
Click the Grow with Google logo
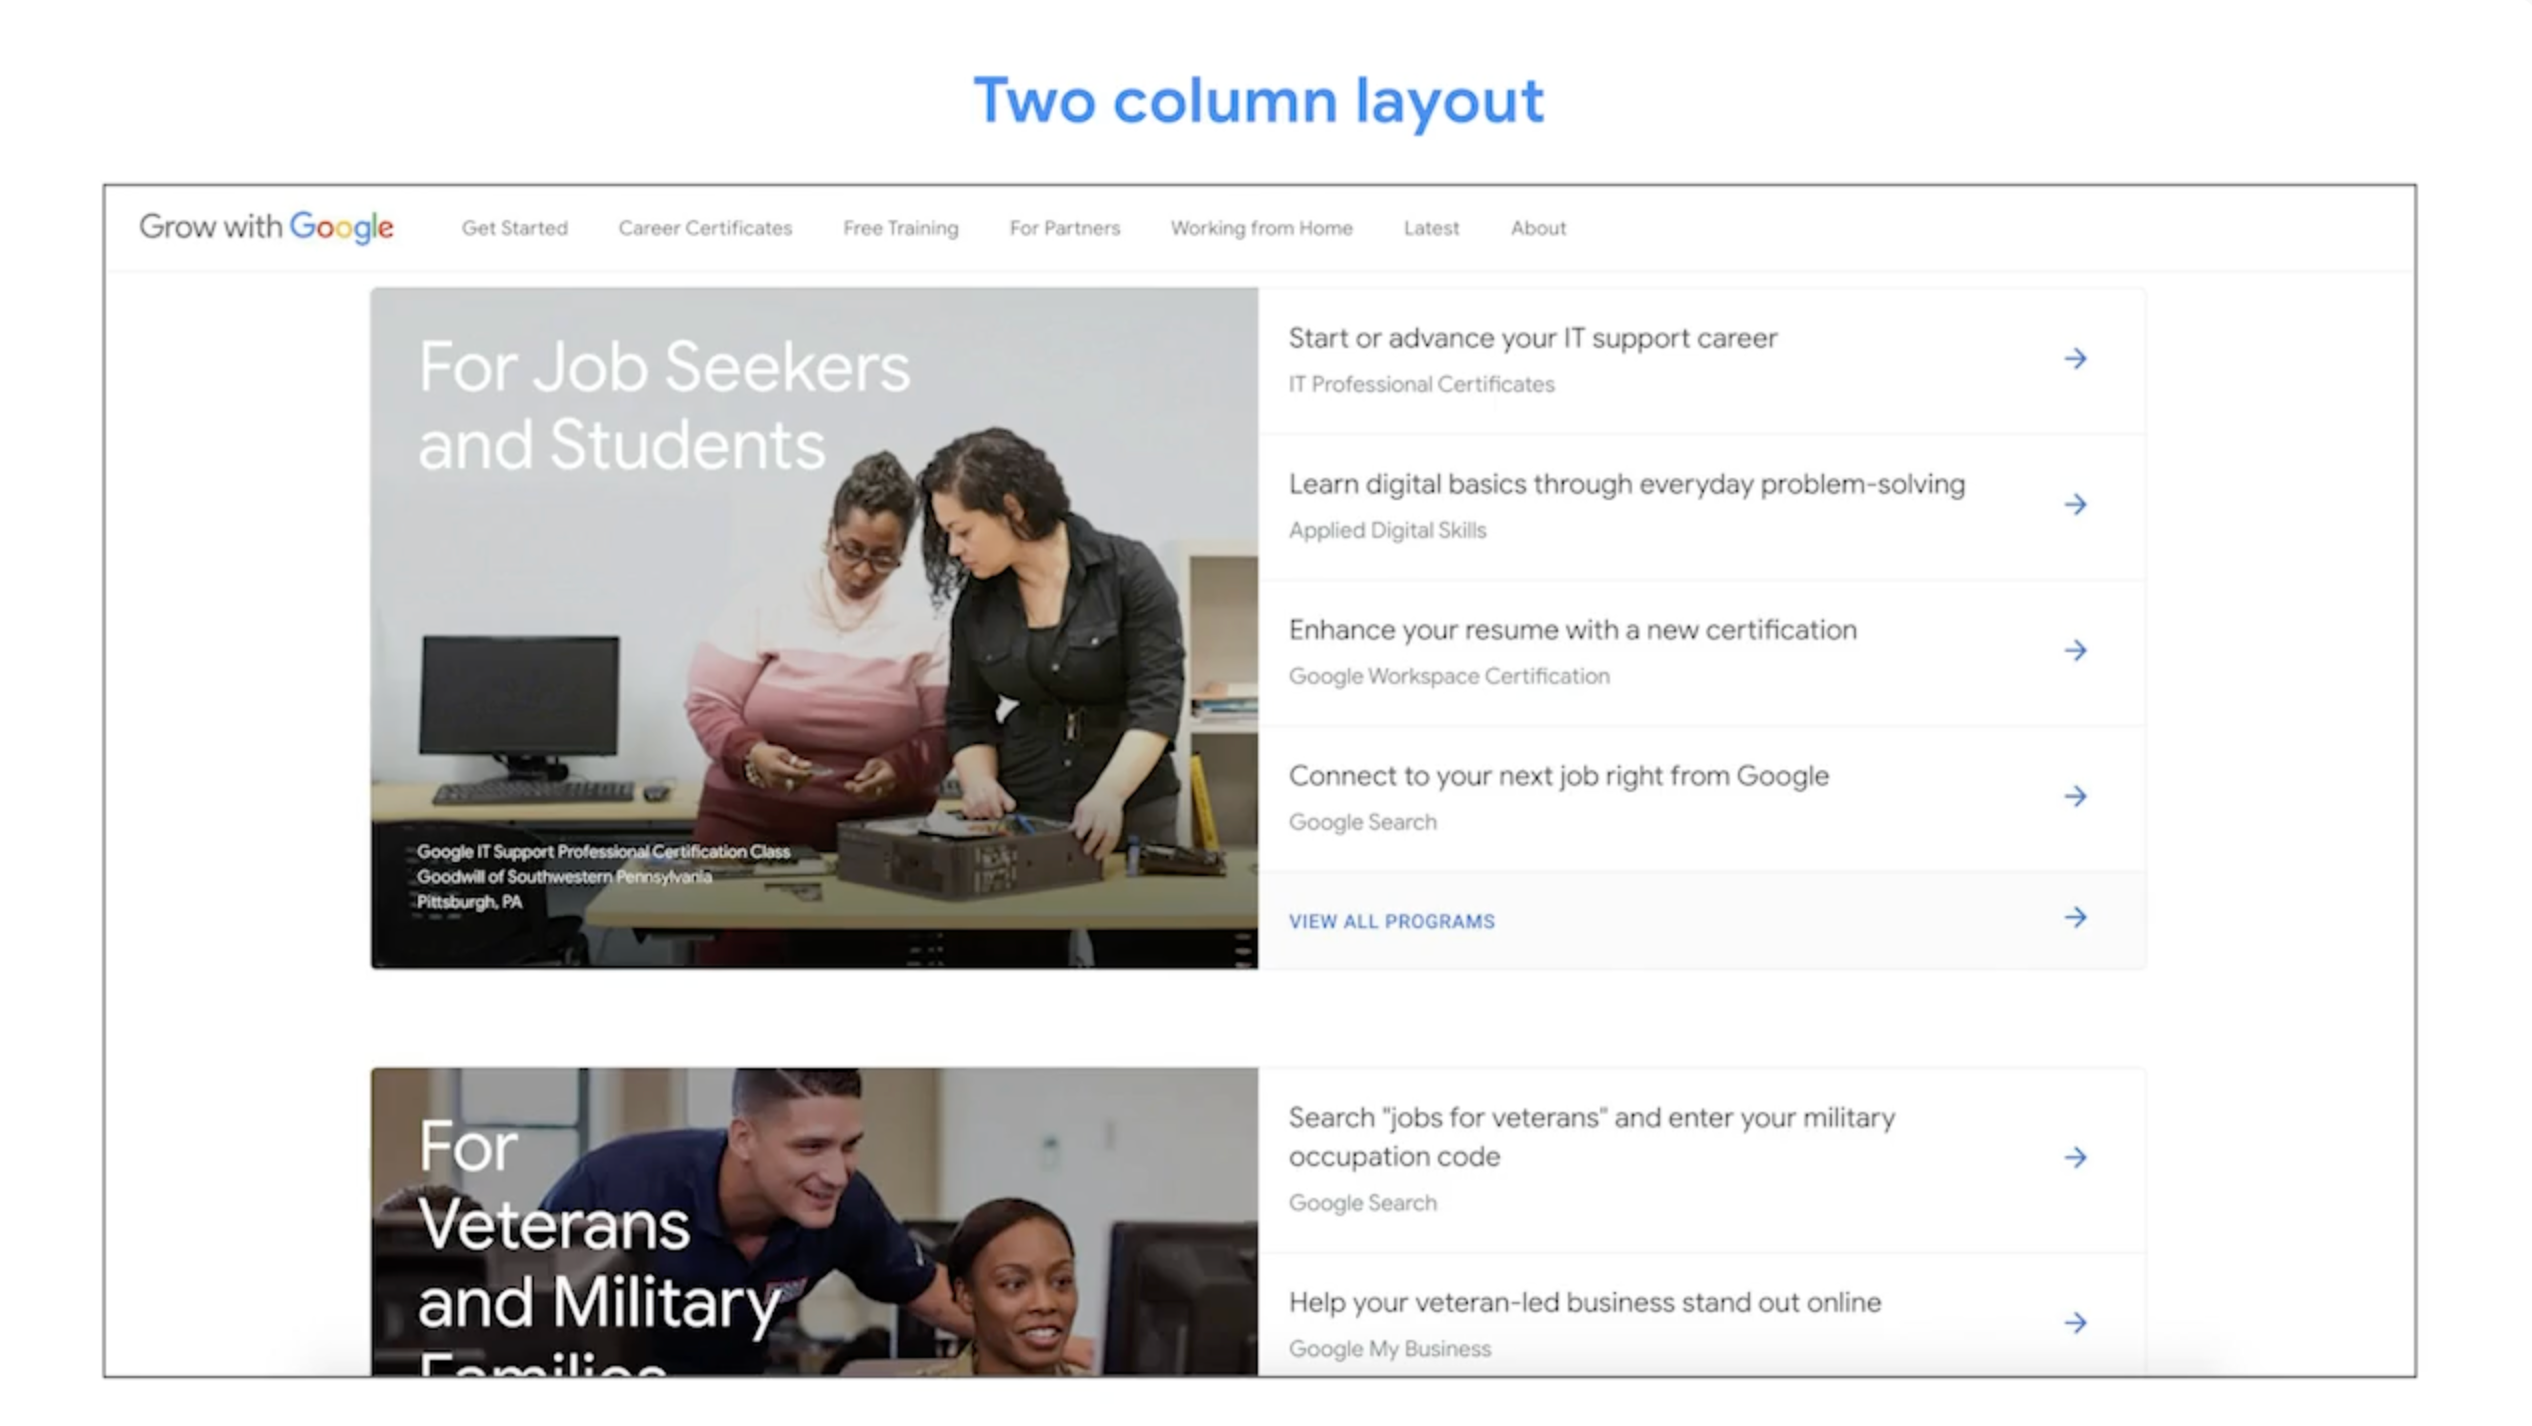click(266, 227)
